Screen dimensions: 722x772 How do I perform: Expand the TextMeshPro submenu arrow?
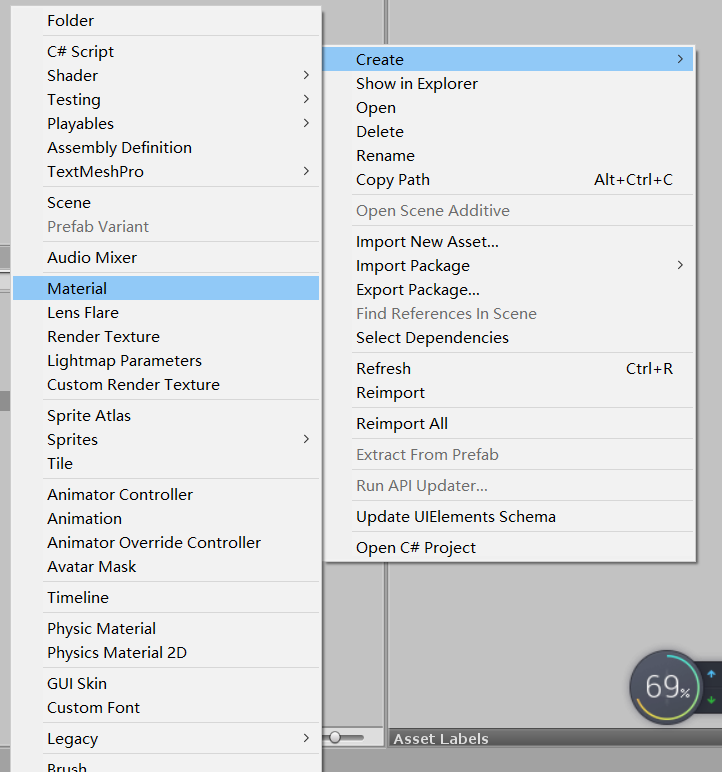(x=306, y=171)
